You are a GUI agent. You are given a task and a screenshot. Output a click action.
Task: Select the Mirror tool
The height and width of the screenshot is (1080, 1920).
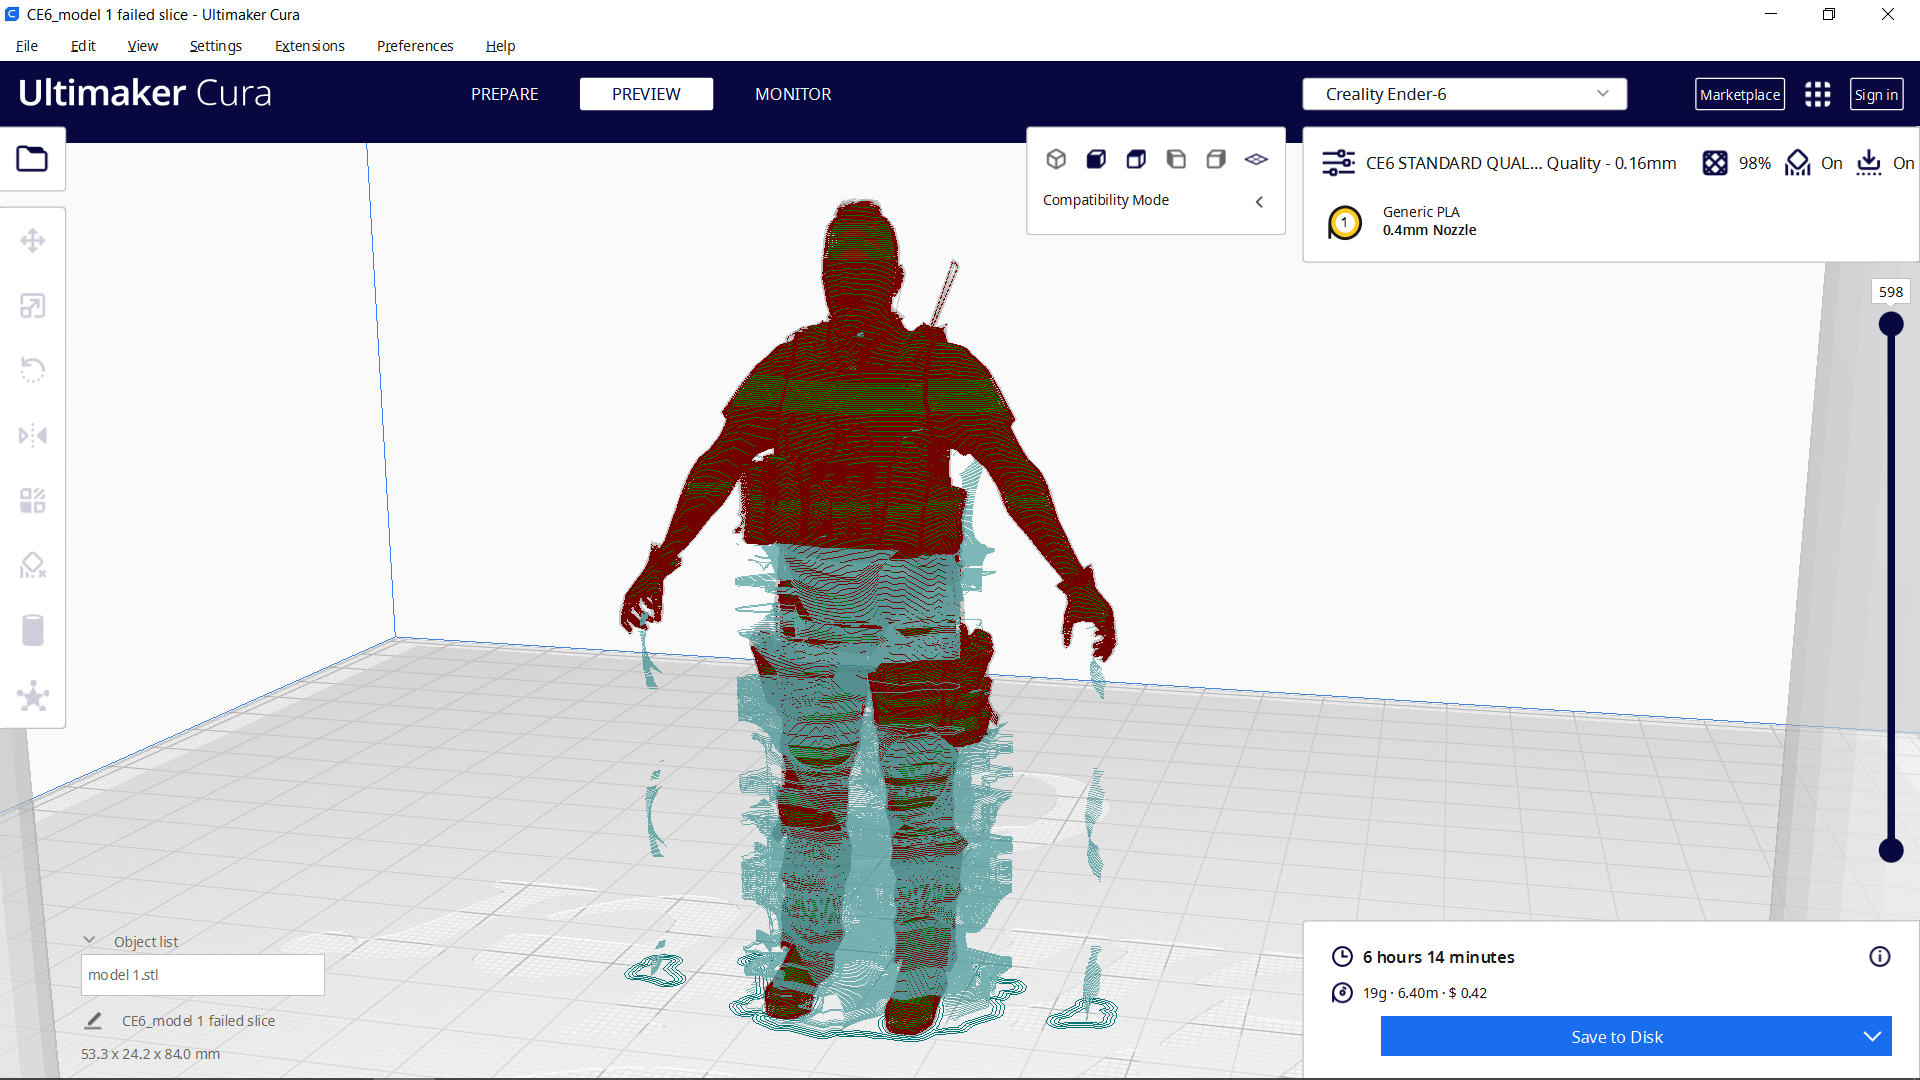[33, 435]
